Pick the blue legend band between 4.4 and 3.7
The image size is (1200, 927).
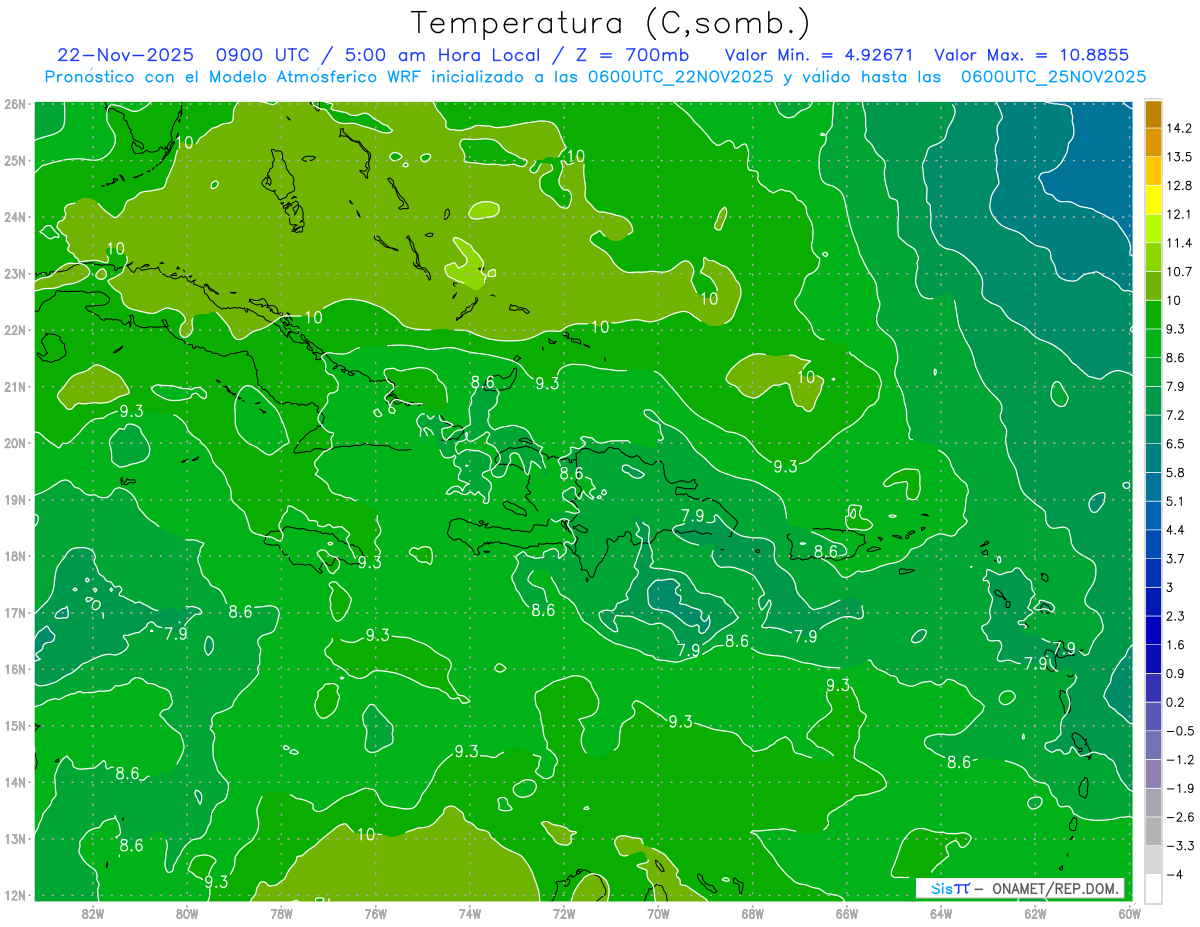1153,544
